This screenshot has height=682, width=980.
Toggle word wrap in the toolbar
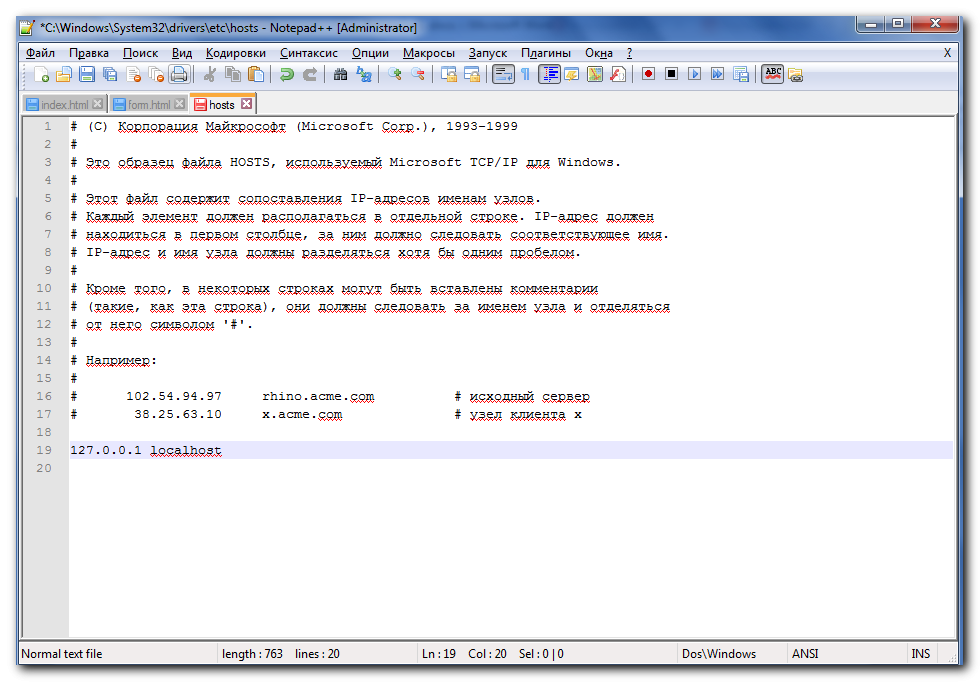click(503, 74)
